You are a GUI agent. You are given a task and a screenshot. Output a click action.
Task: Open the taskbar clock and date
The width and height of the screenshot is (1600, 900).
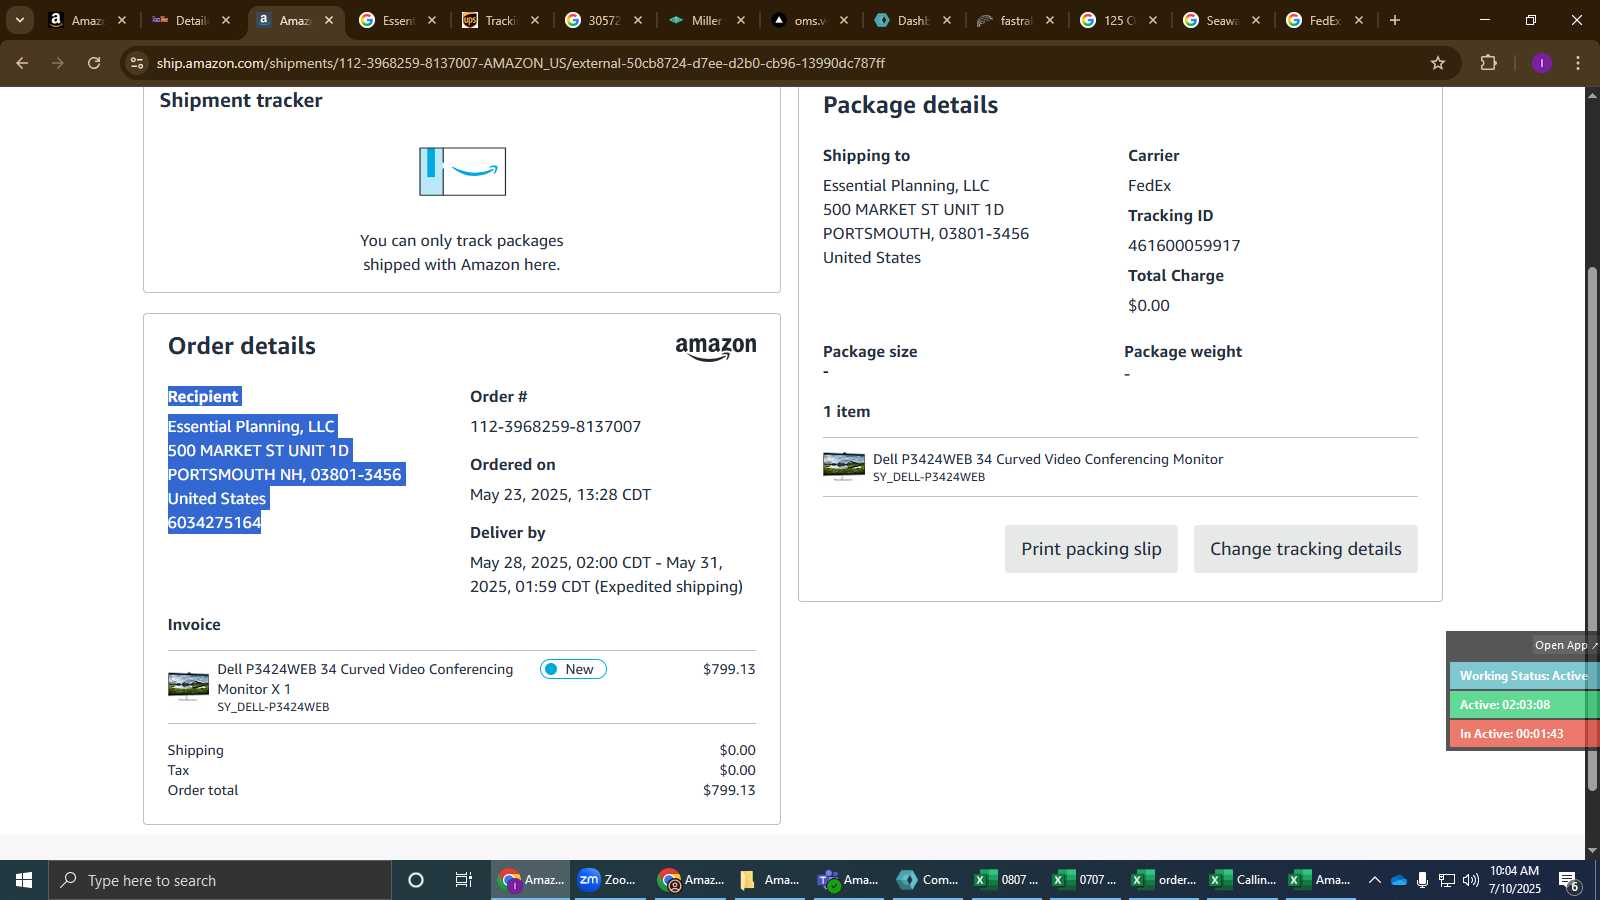(1514, 880)
